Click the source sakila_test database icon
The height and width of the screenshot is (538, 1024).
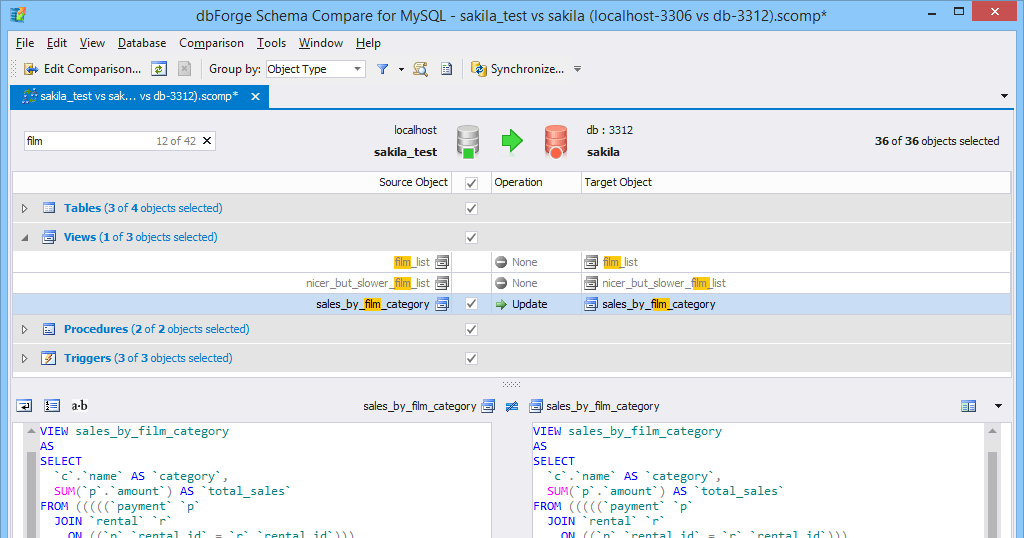(x=468, y=142)
